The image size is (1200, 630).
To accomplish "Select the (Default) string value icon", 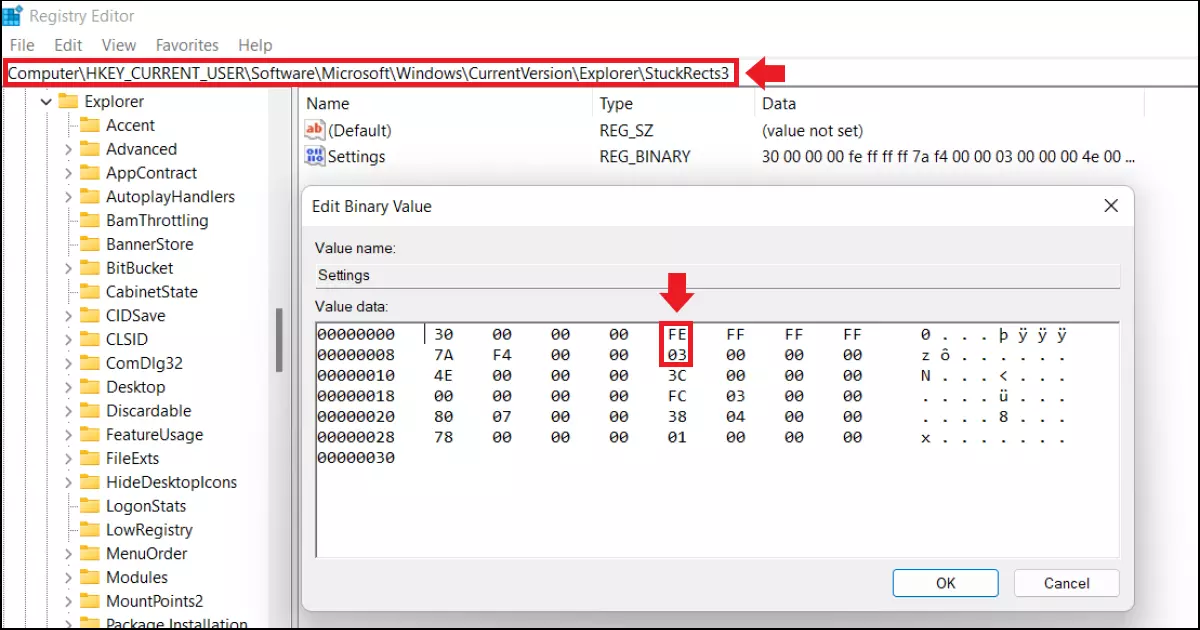I will [314, 130].
